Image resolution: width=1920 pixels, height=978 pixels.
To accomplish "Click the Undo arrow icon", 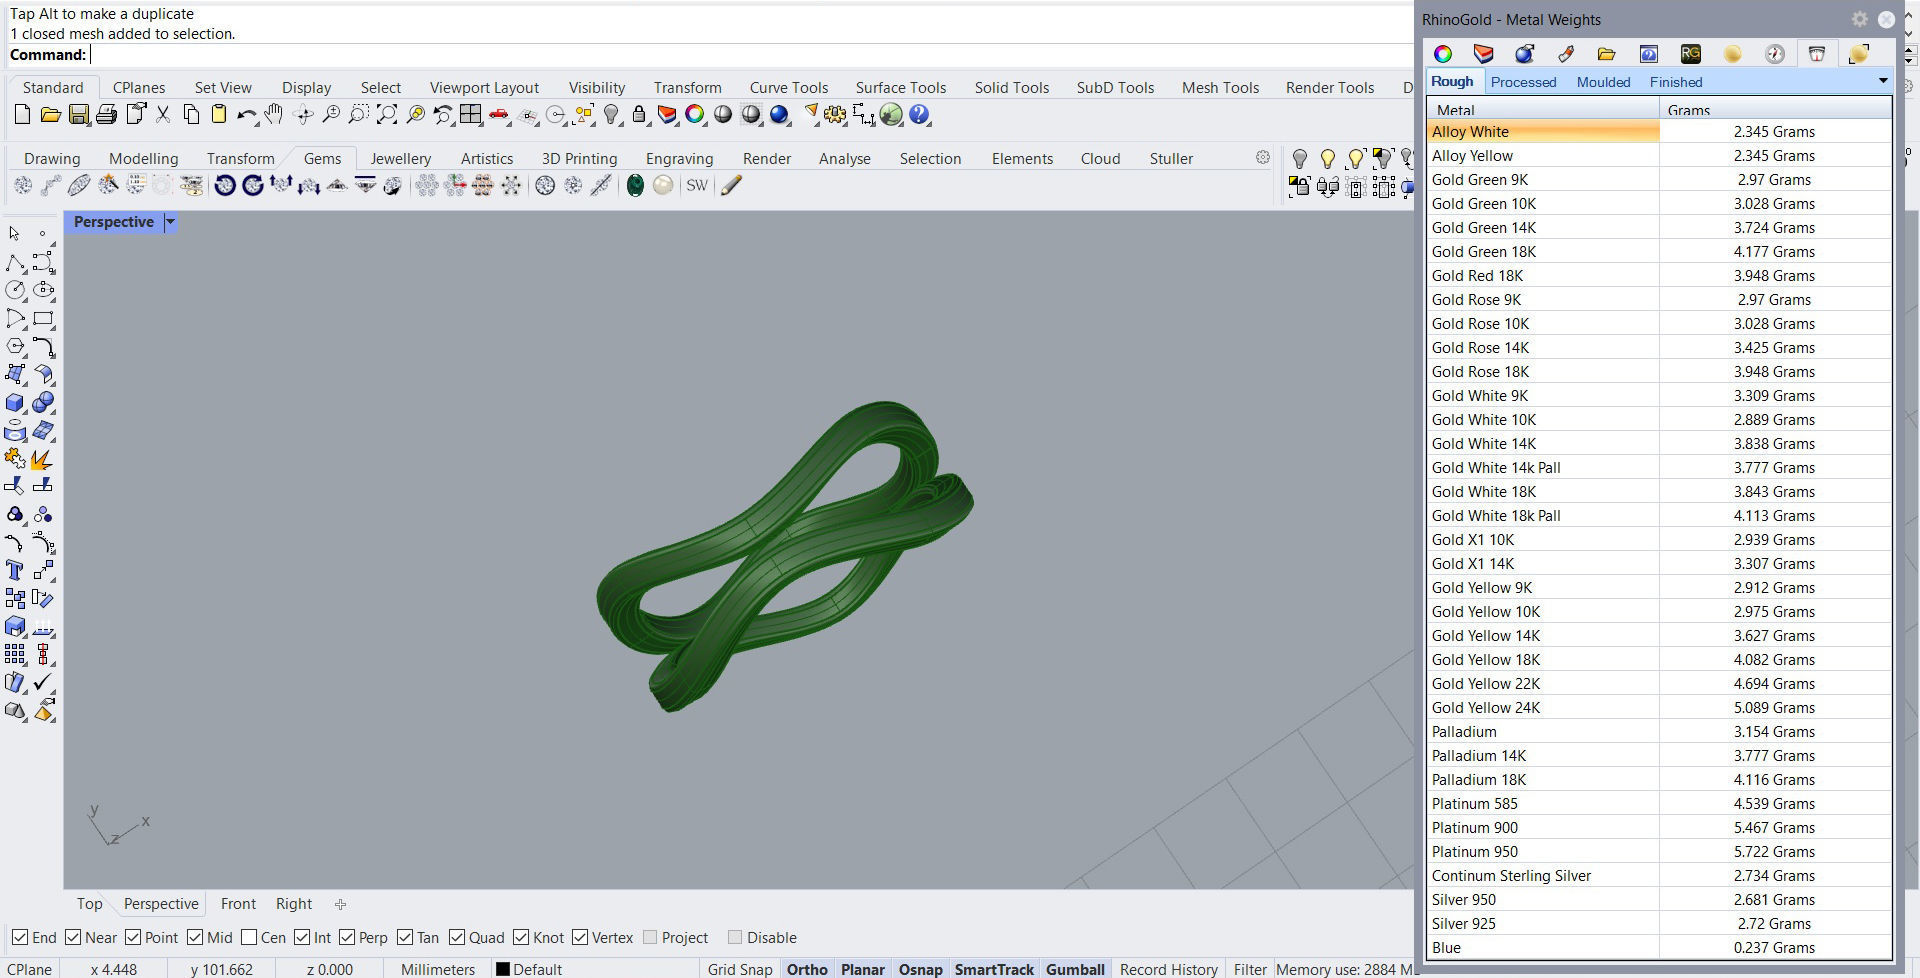I will [246, 115].
